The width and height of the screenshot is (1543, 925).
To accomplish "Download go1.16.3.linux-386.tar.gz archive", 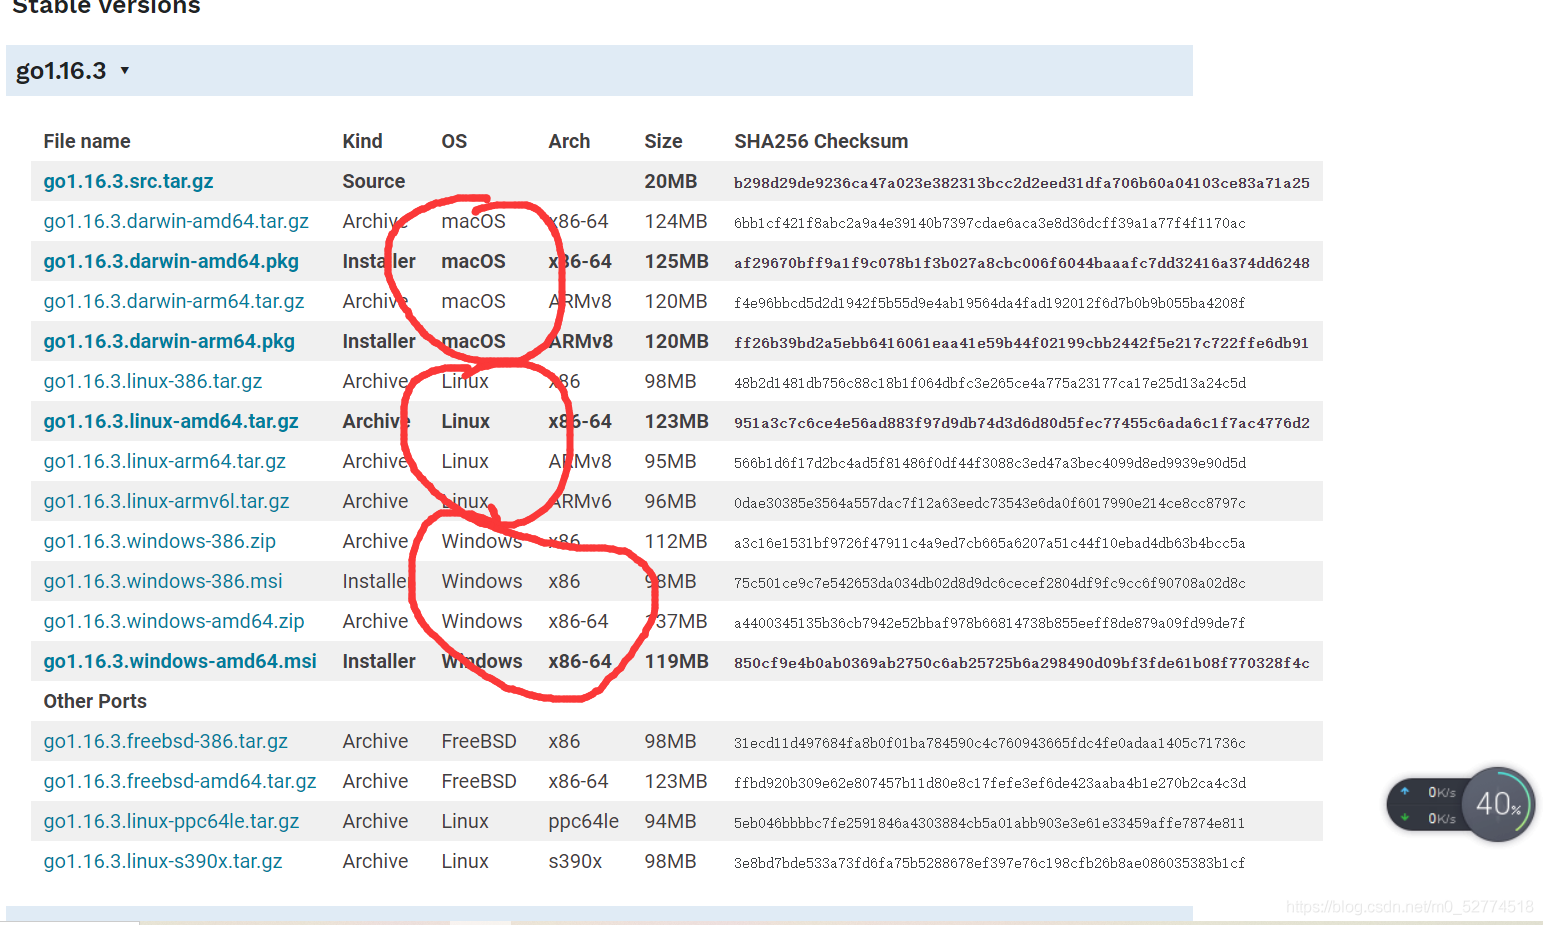I will click(x=153, y=381).
